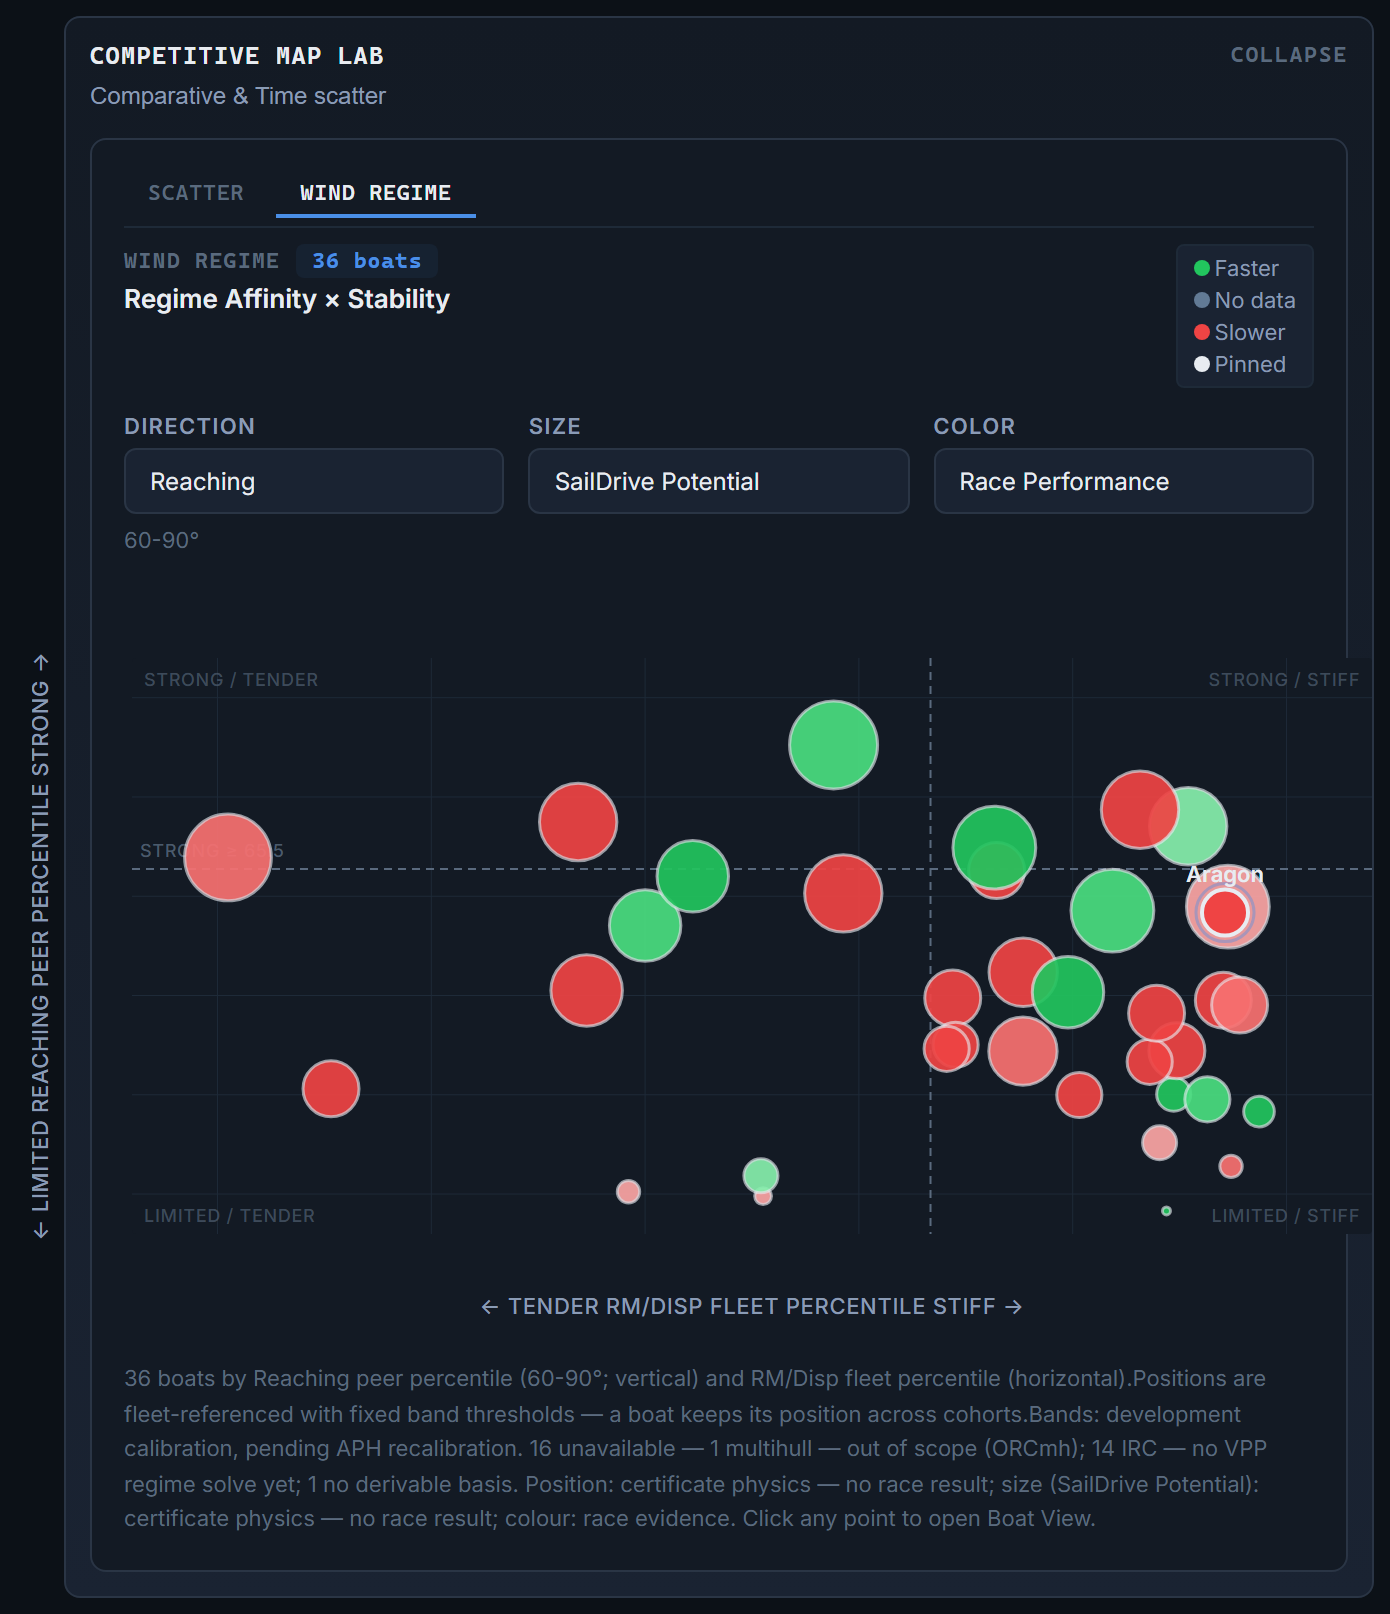
Task: Open the pinned Aragon boat bubble
Action: coord(1225,912)
